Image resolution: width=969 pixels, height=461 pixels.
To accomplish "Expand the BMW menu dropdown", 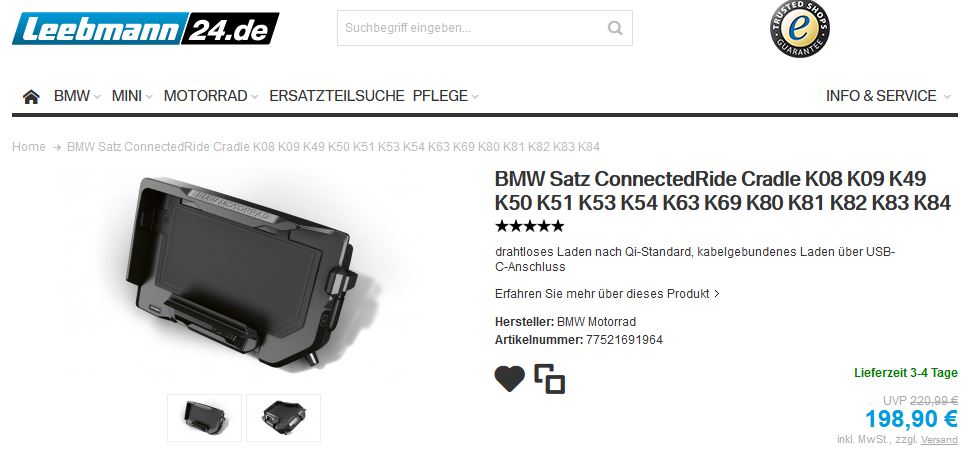I will 77,96.
